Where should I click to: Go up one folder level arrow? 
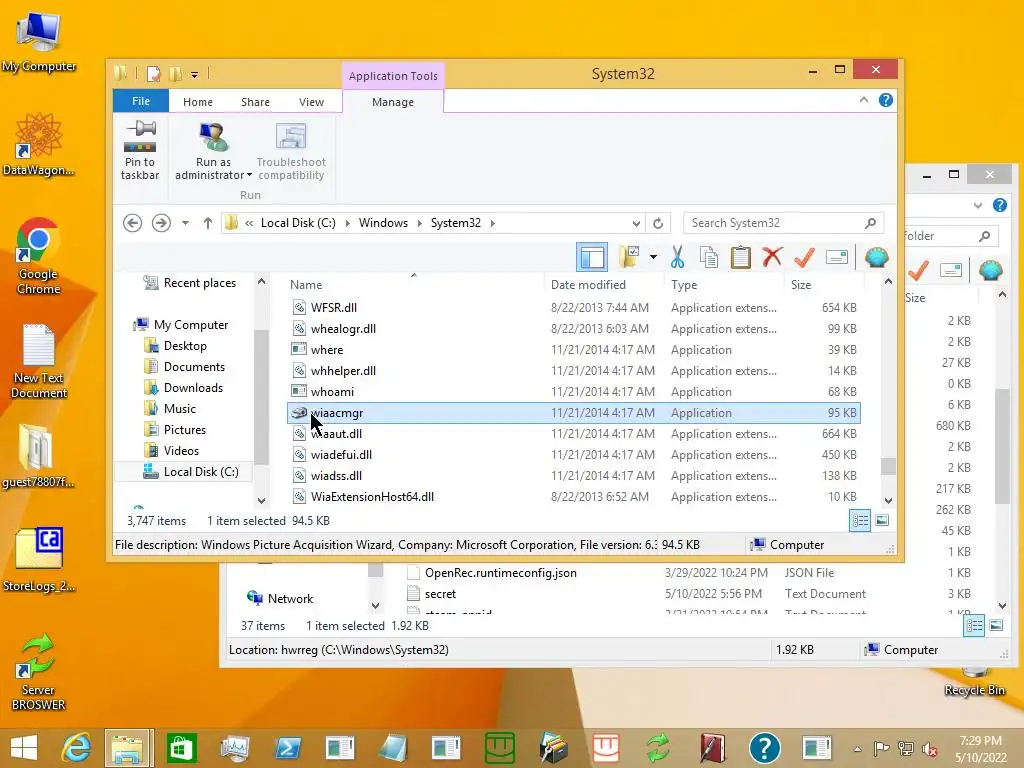208,223
